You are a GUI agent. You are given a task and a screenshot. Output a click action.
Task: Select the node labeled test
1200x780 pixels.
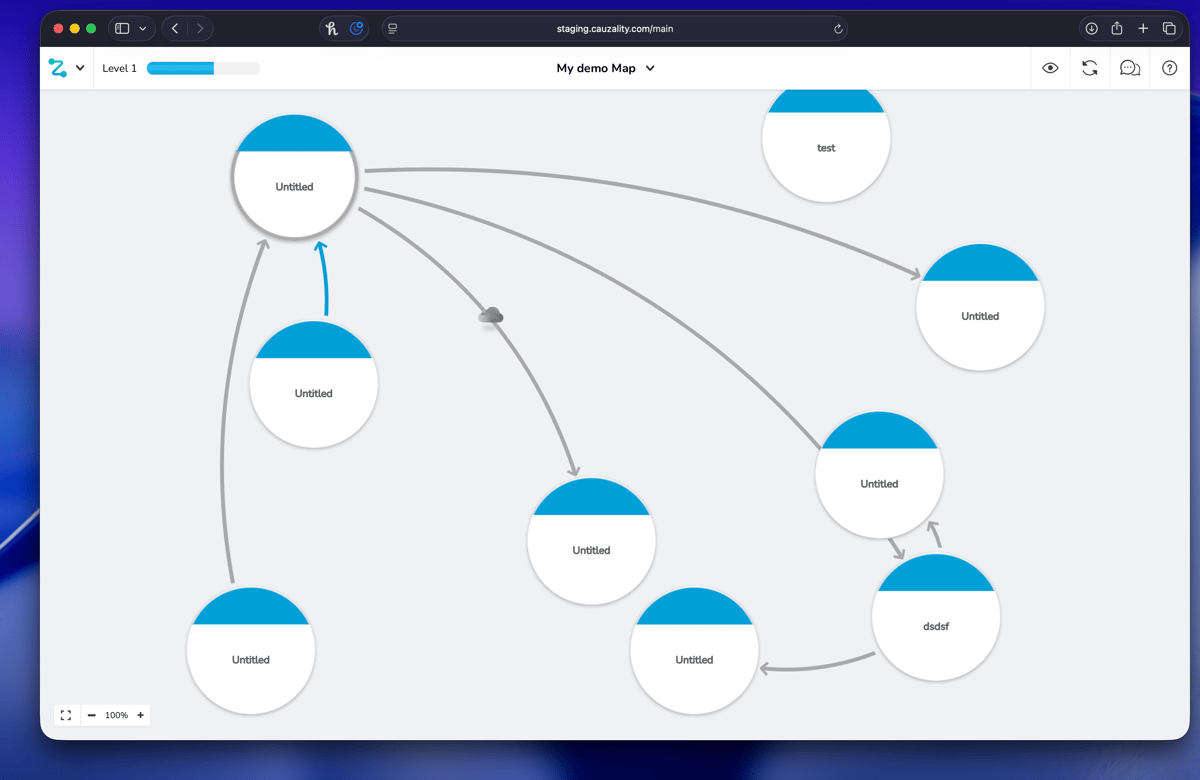[826, 139]
